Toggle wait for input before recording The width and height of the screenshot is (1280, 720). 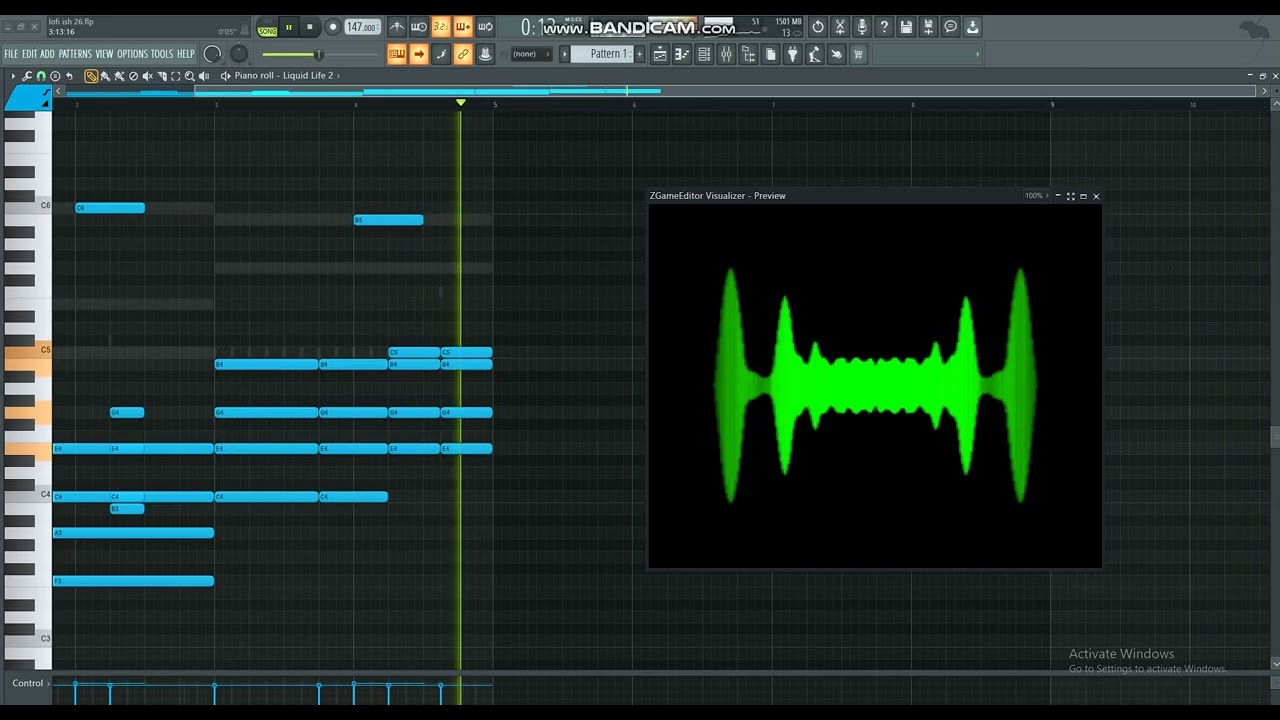[418, 27]
